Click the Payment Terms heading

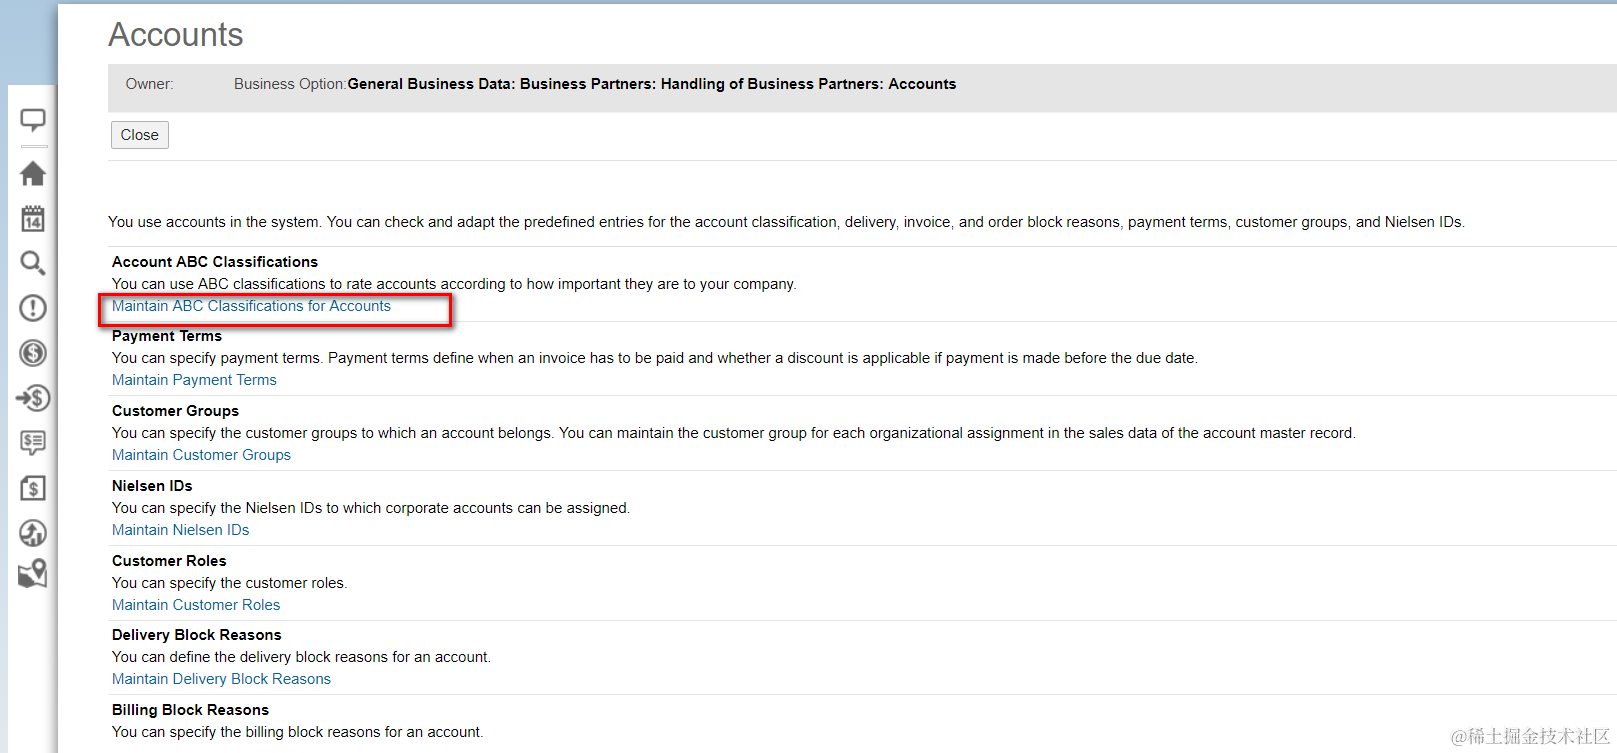pyautogui.click(x=167, y=336)
